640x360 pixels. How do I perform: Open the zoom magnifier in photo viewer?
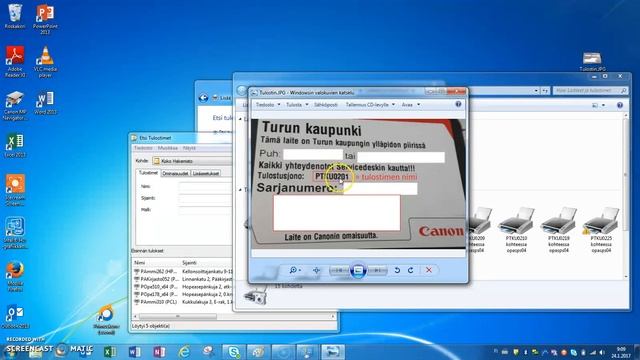click(295, 270)
